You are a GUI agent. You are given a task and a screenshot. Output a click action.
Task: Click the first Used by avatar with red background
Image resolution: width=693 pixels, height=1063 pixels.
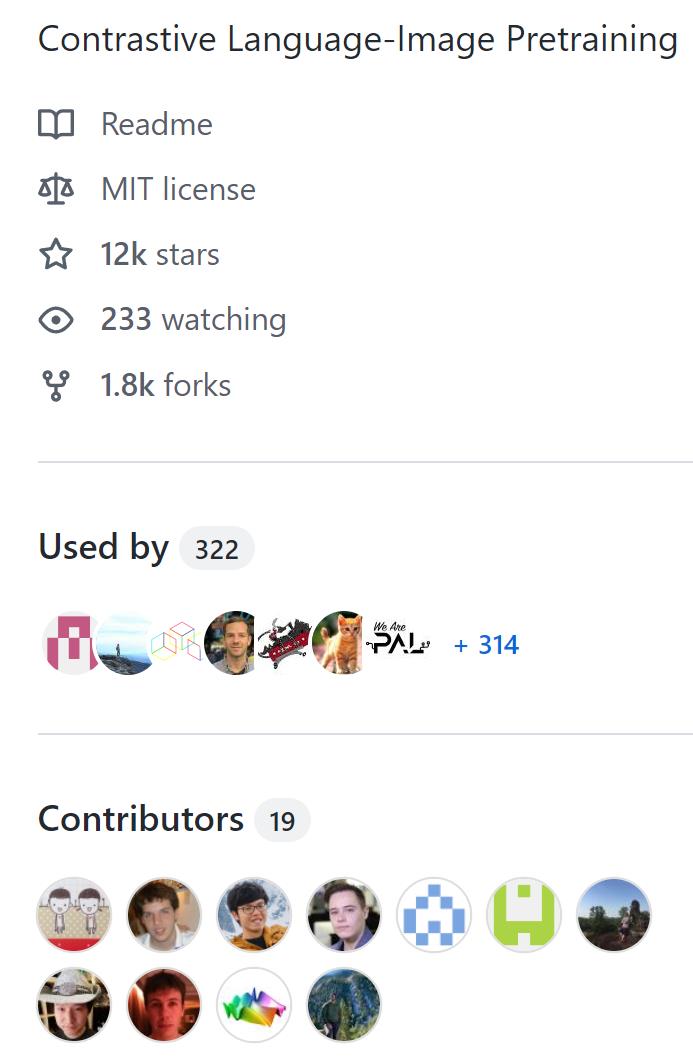[71, 645]
